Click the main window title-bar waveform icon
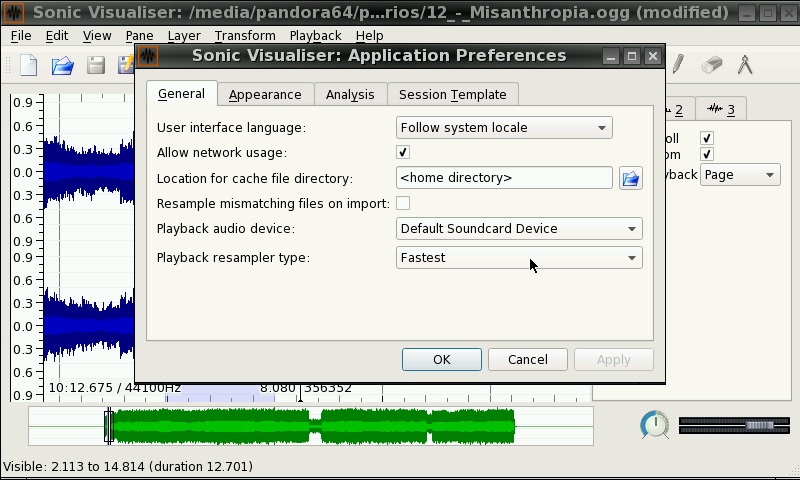The width and height of the screenshot is (800, 480). pos(14,12)
